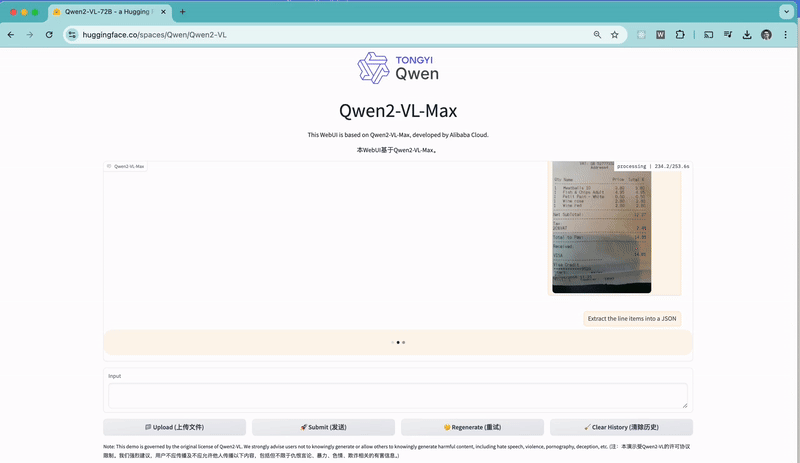Click the loading dots response bubble
800x463 pixels.
(398, 342)
